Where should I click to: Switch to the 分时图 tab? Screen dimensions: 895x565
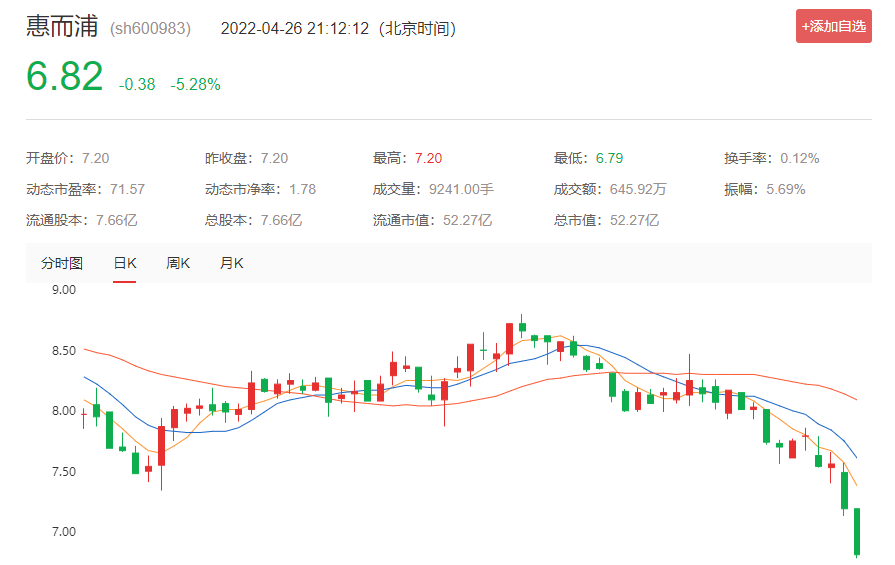62,264
